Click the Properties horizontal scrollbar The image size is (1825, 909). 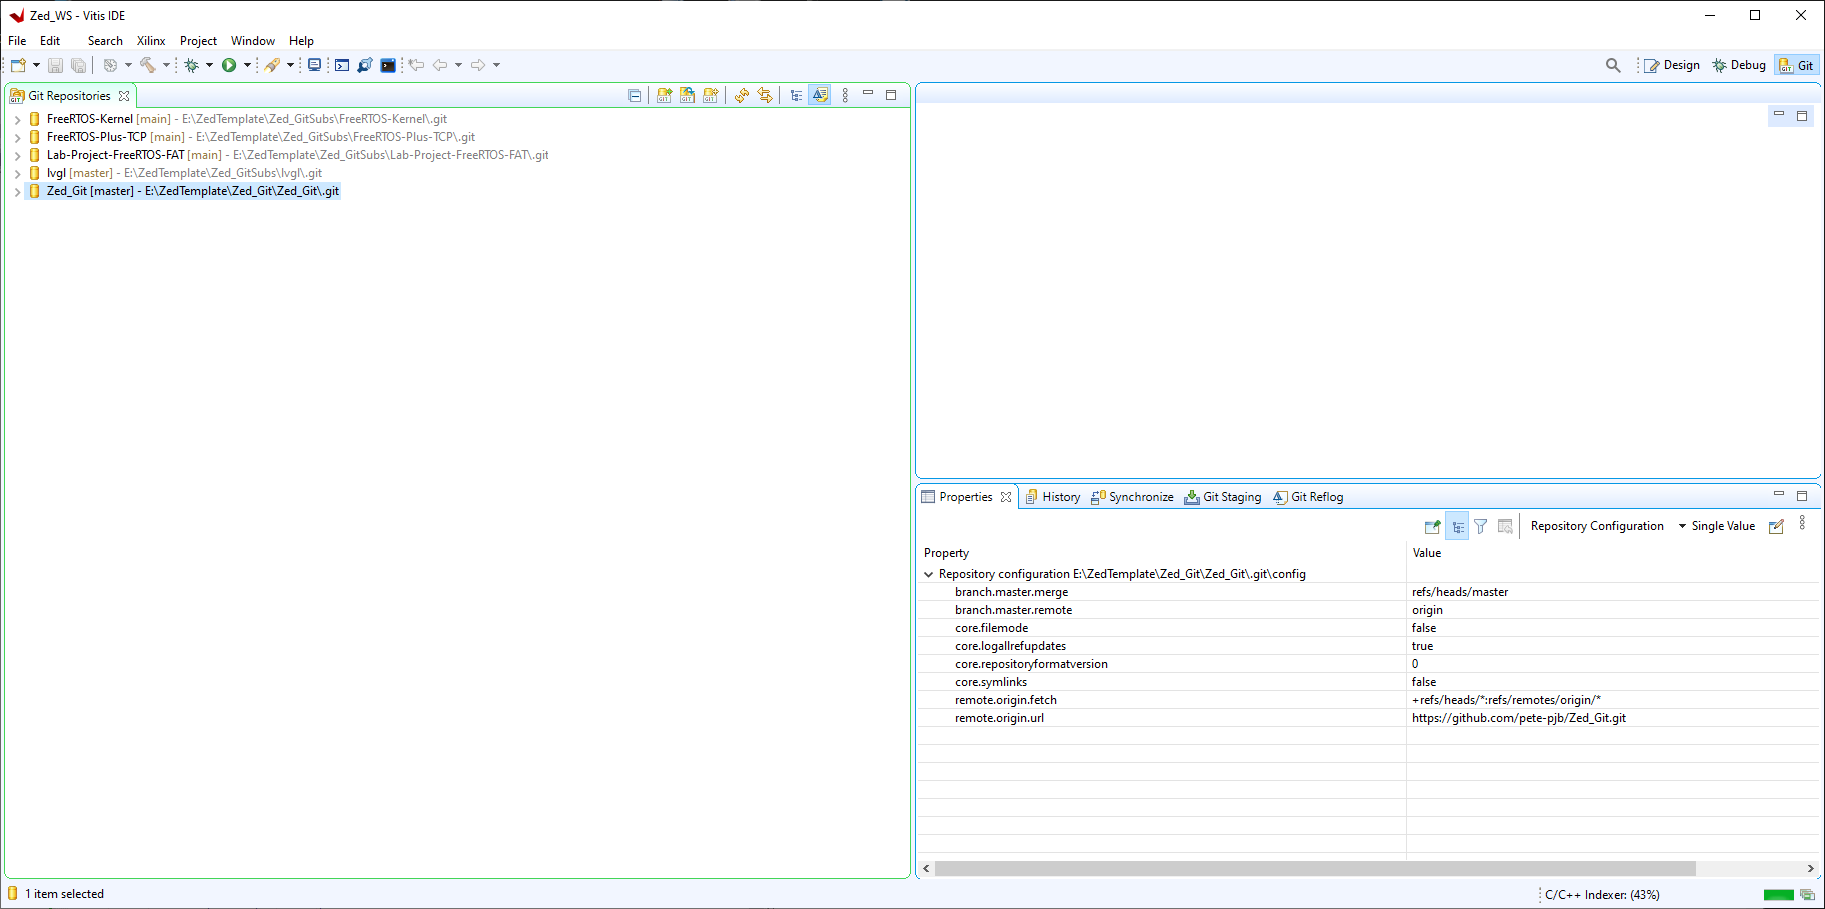(x=1315, y=868)
